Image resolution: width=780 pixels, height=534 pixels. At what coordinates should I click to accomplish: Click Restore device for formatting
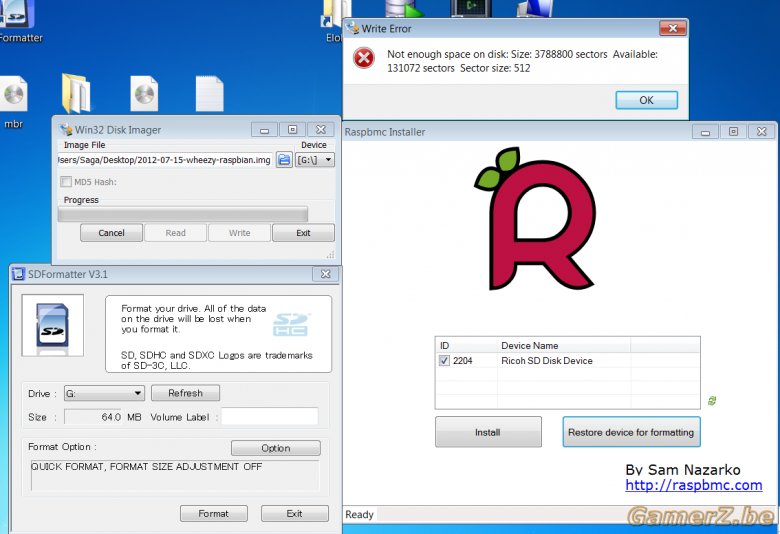pos(631,432)
